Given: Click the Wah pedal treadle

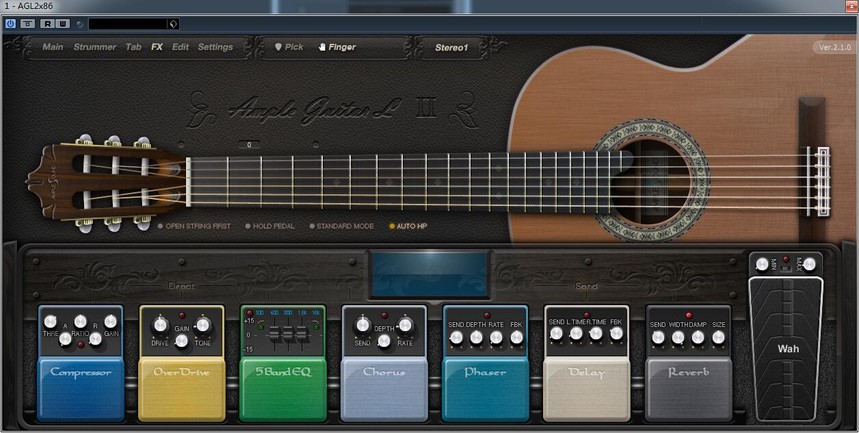Looking at the screenshot, I should [x=786, y=349].
